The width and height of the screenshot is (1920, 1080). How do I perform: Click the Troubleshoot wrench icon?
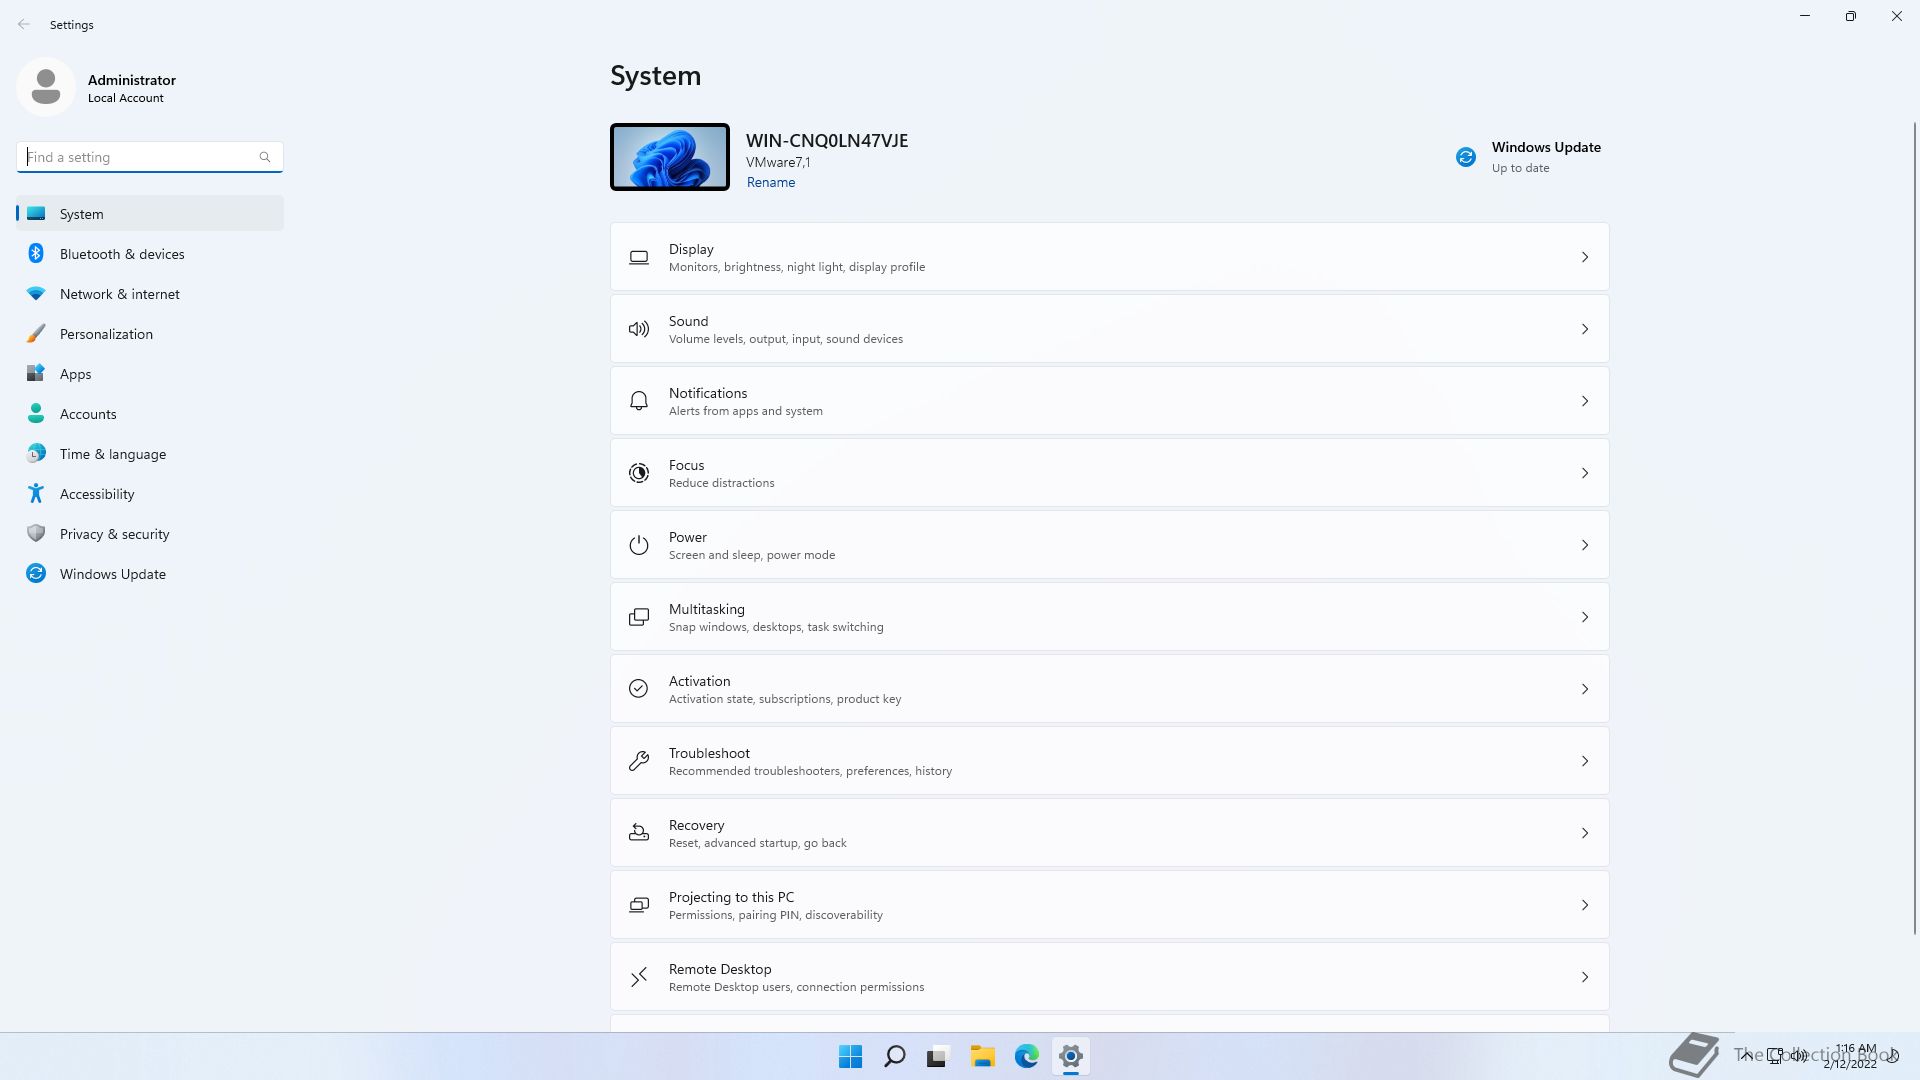point(639,761)
